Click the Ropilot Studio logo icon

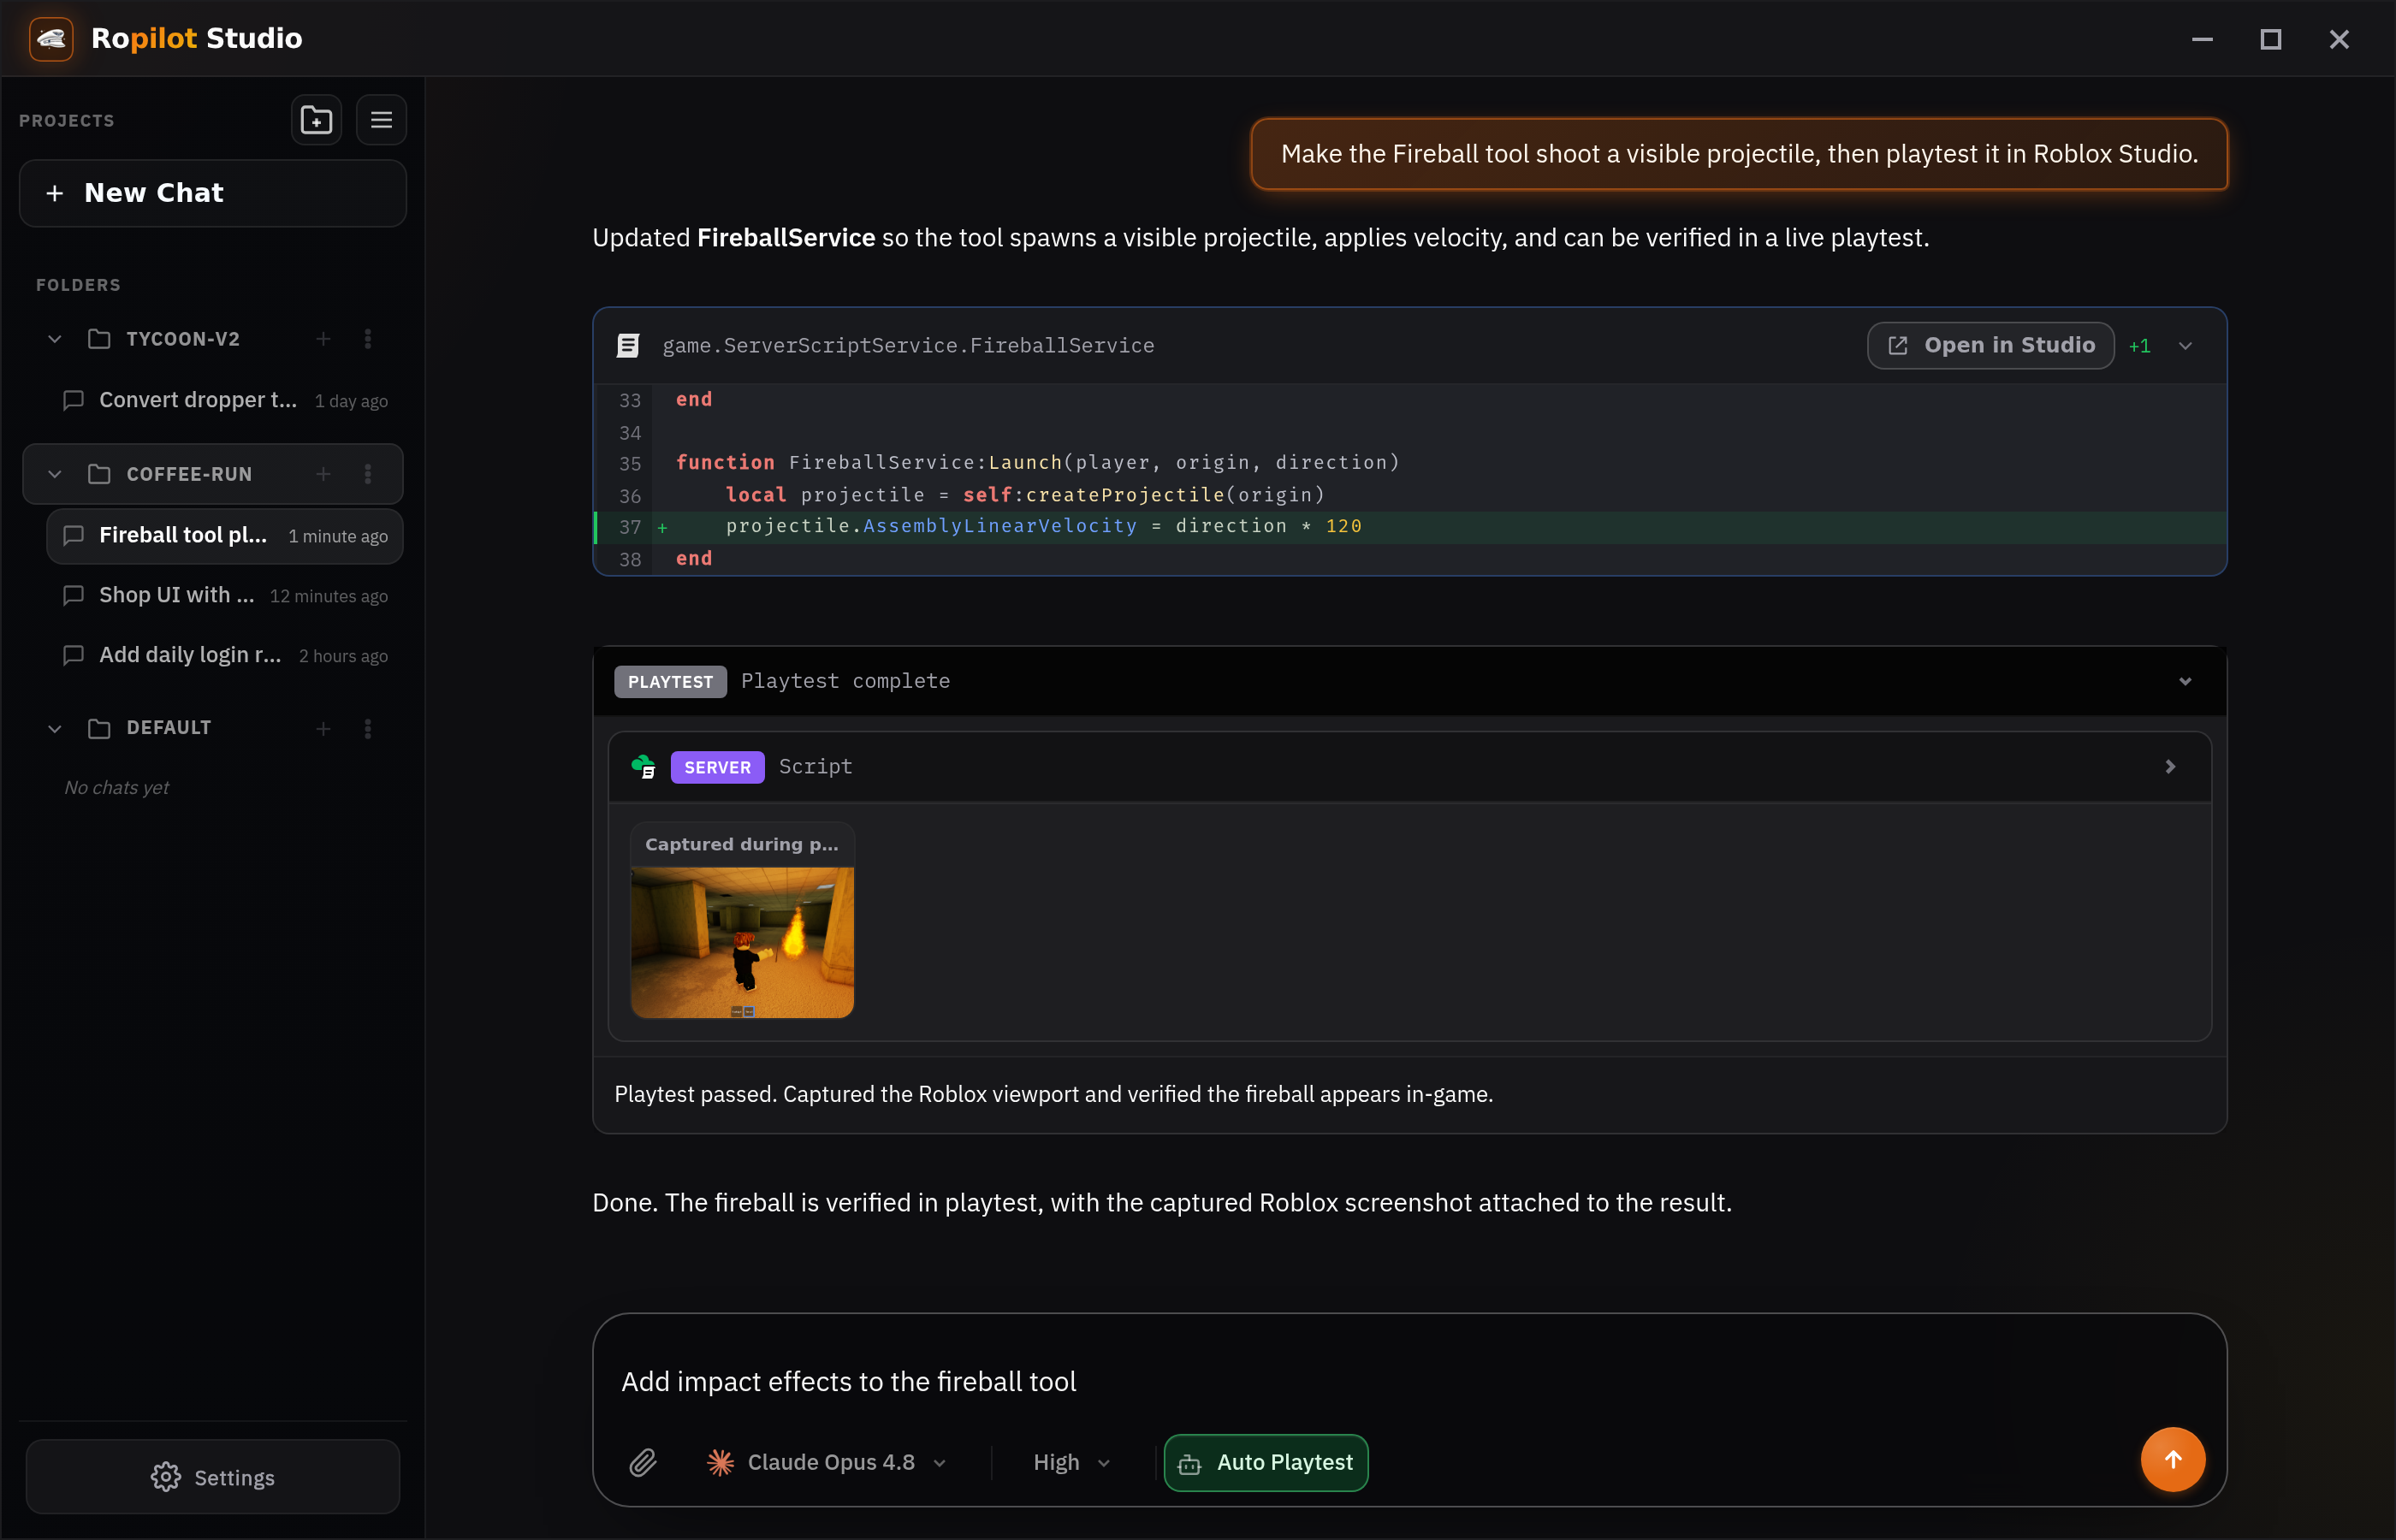click(51, 39)
